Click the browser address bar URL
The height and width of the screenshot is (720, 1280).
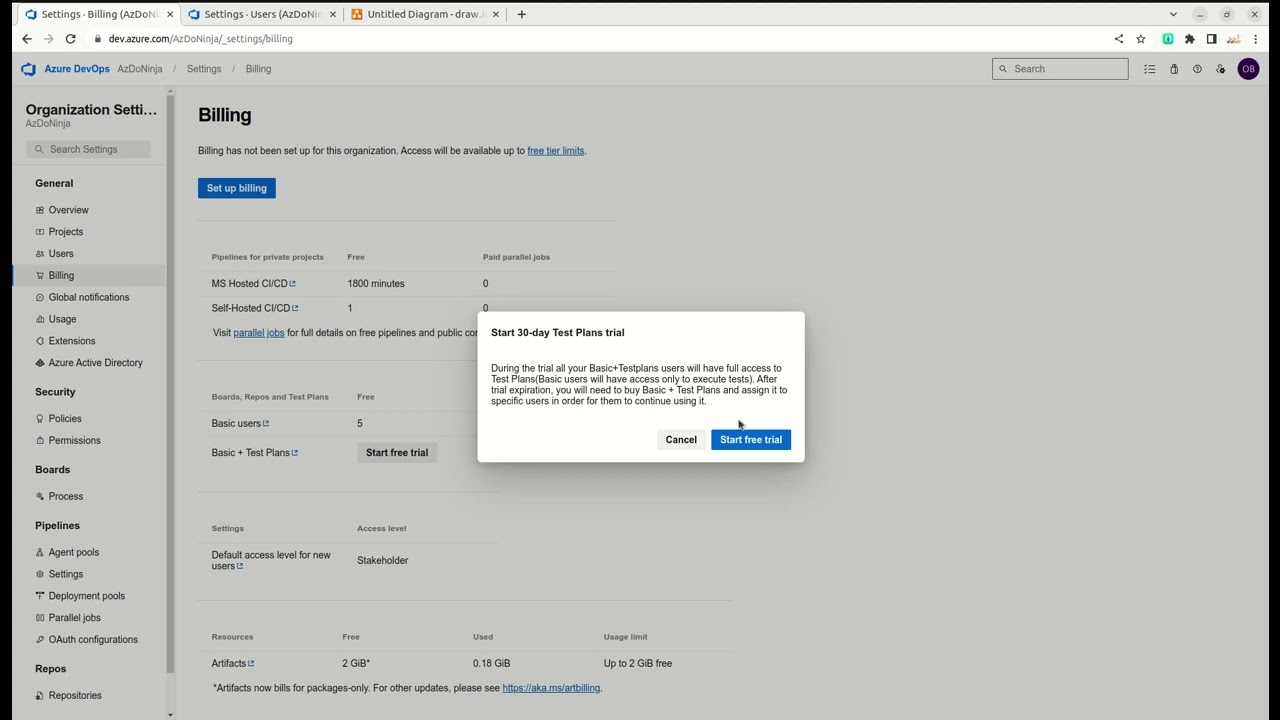201,39
